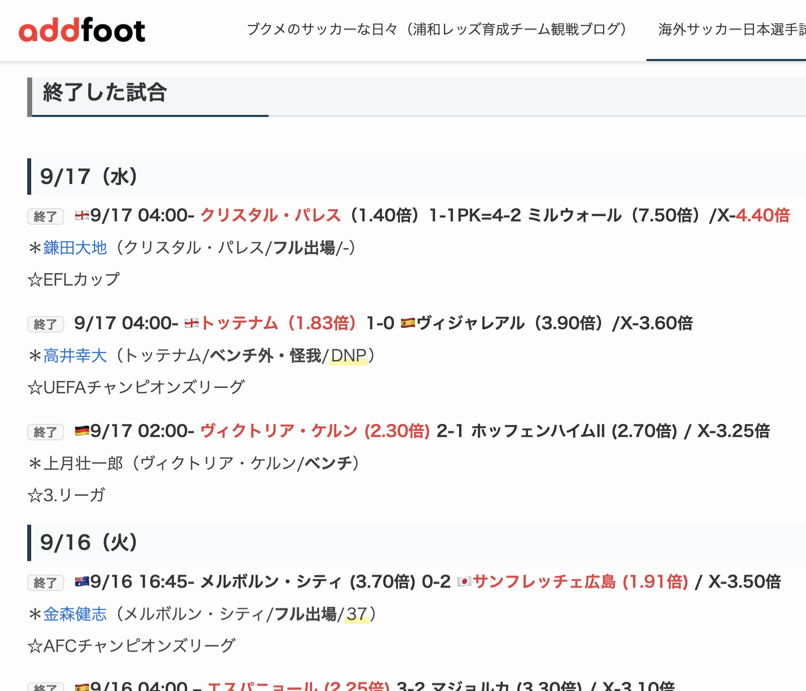Click England flag before クリスタル・パレス row
806x691 pixels.
tap(82, 215)
